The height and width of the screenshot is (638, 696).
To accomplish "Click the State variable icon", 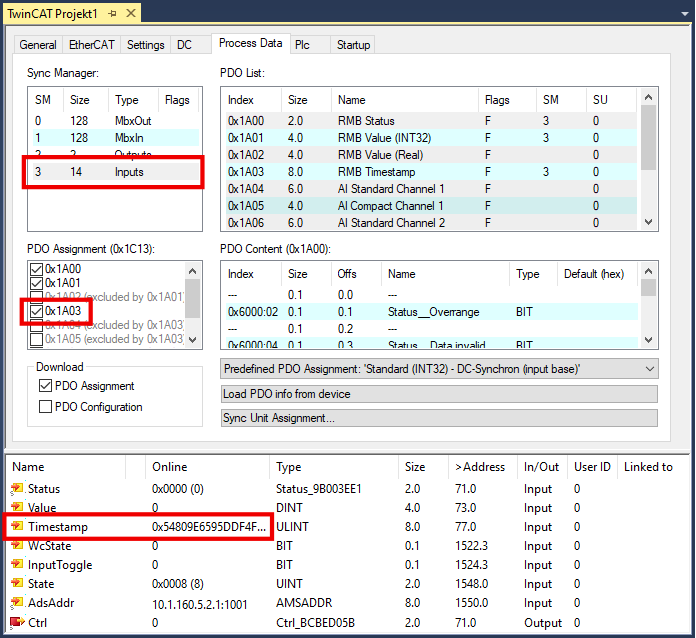I will tap(17, 583).
